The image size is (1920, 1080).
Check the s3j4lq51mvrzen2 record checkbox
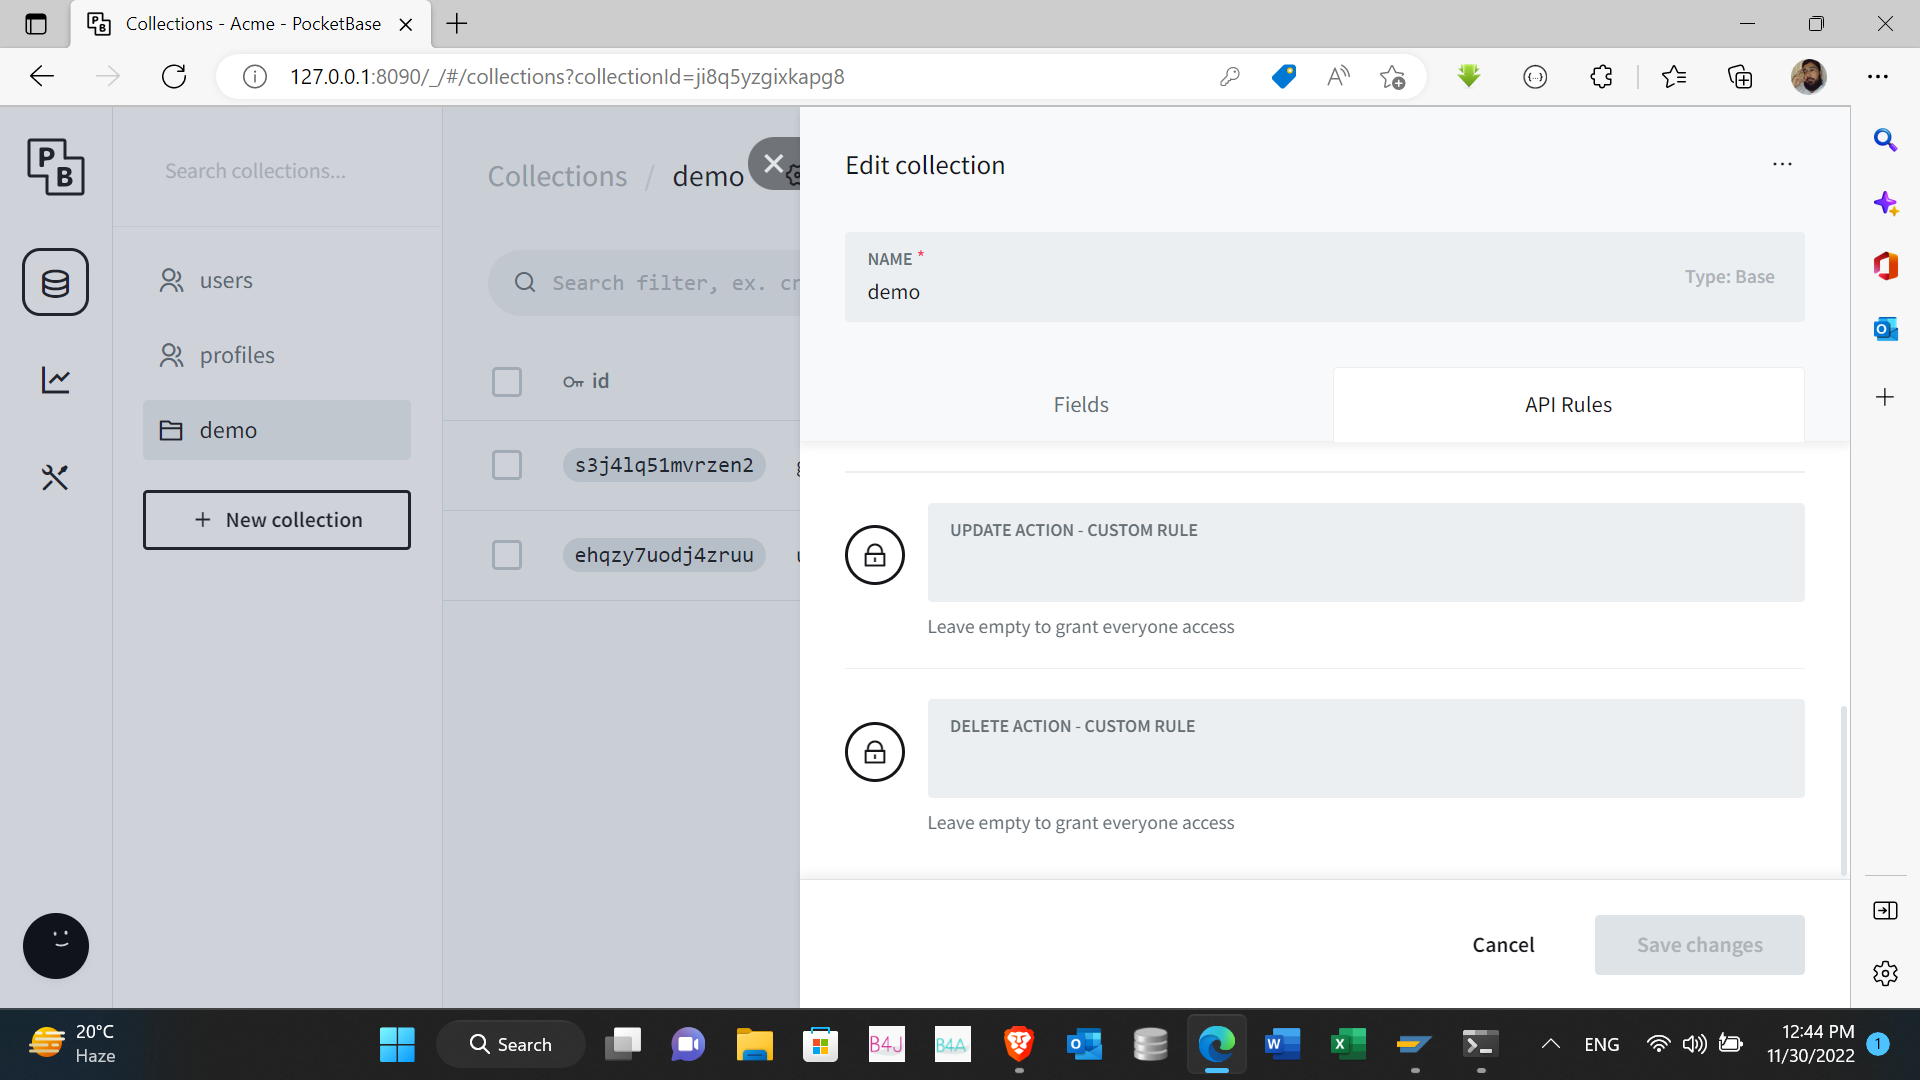[x=507, y=465]
